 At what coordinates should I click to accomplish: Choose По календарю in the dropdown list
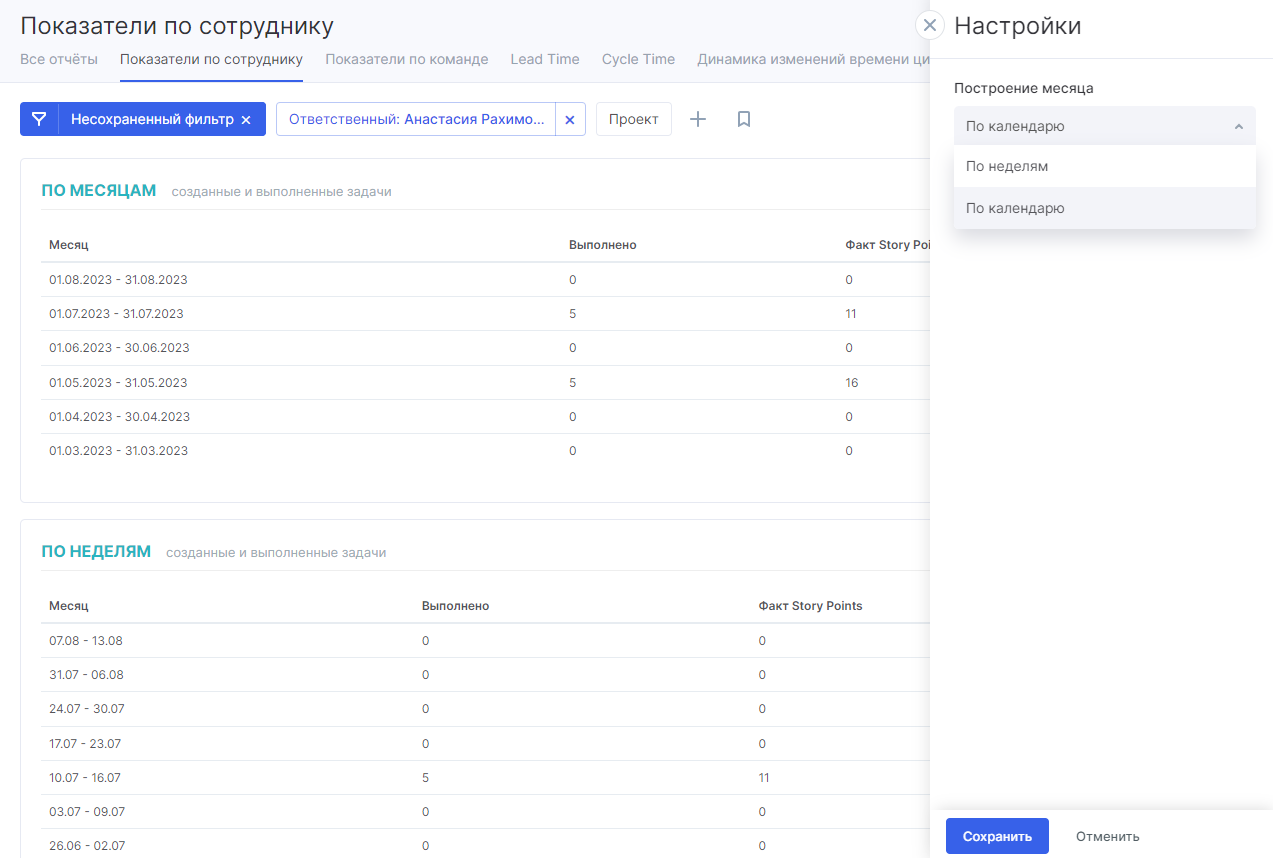(x=1105, y=208)
